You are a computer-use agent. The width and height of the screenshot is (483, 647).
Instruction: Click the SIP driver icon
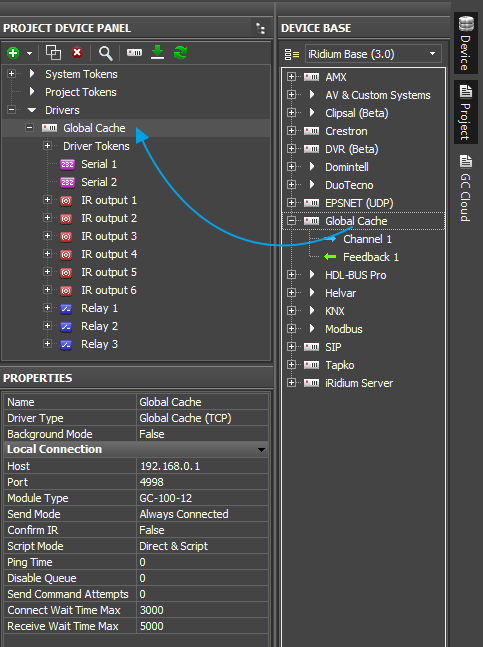pyautogui.click(x=311, y=347)
